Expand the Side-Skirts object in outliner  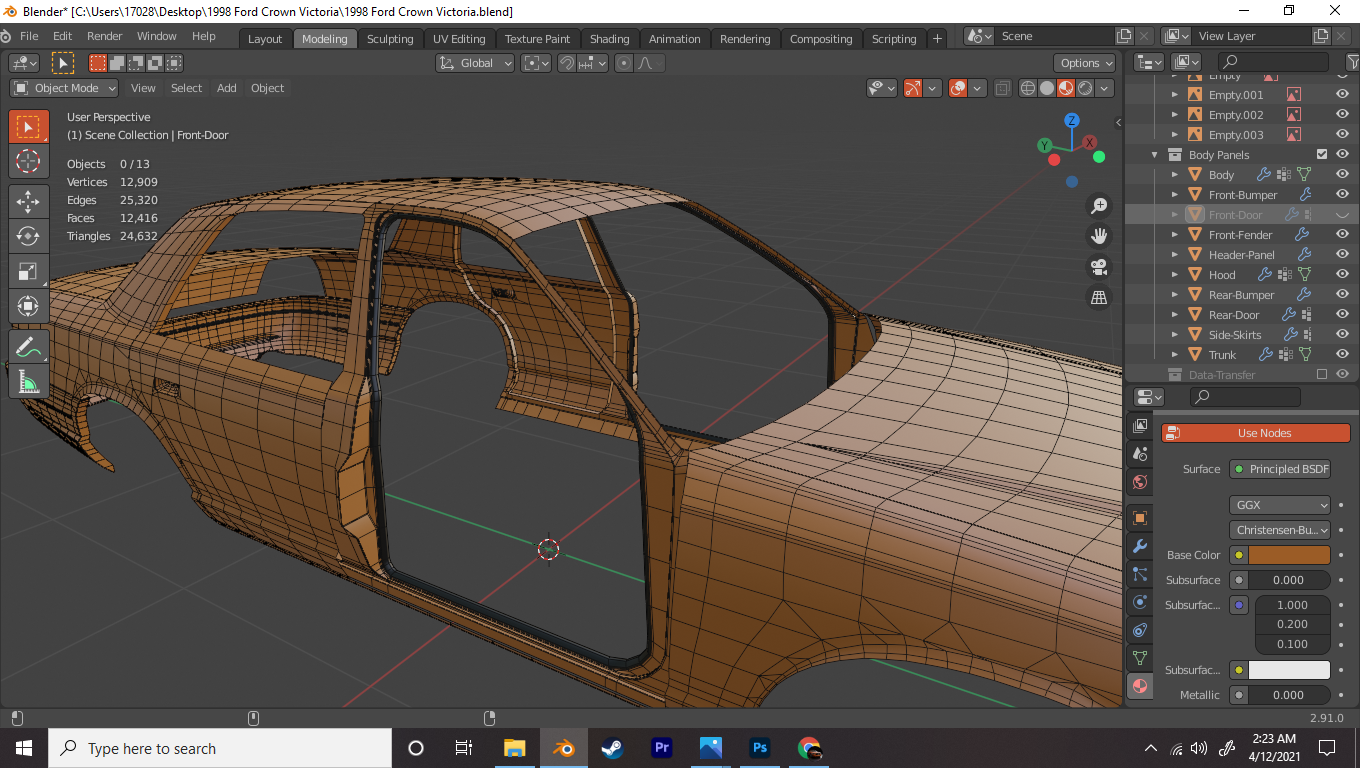[1175, 335]
